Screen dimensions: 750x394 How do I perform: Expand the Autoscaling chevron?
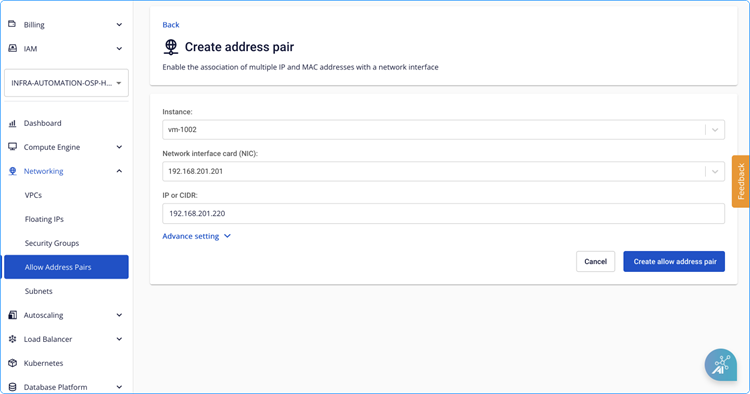[x=119, y=315]
